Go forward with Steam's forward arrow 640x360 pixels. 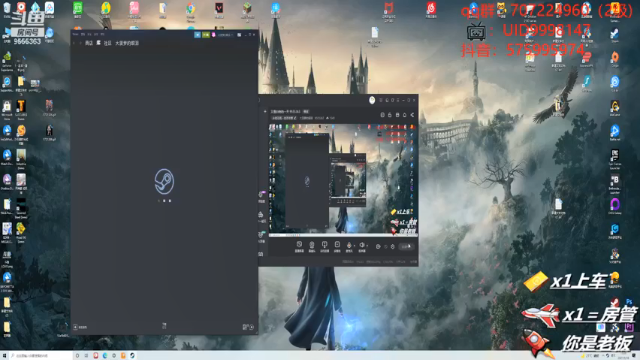(x=80, y=43)
